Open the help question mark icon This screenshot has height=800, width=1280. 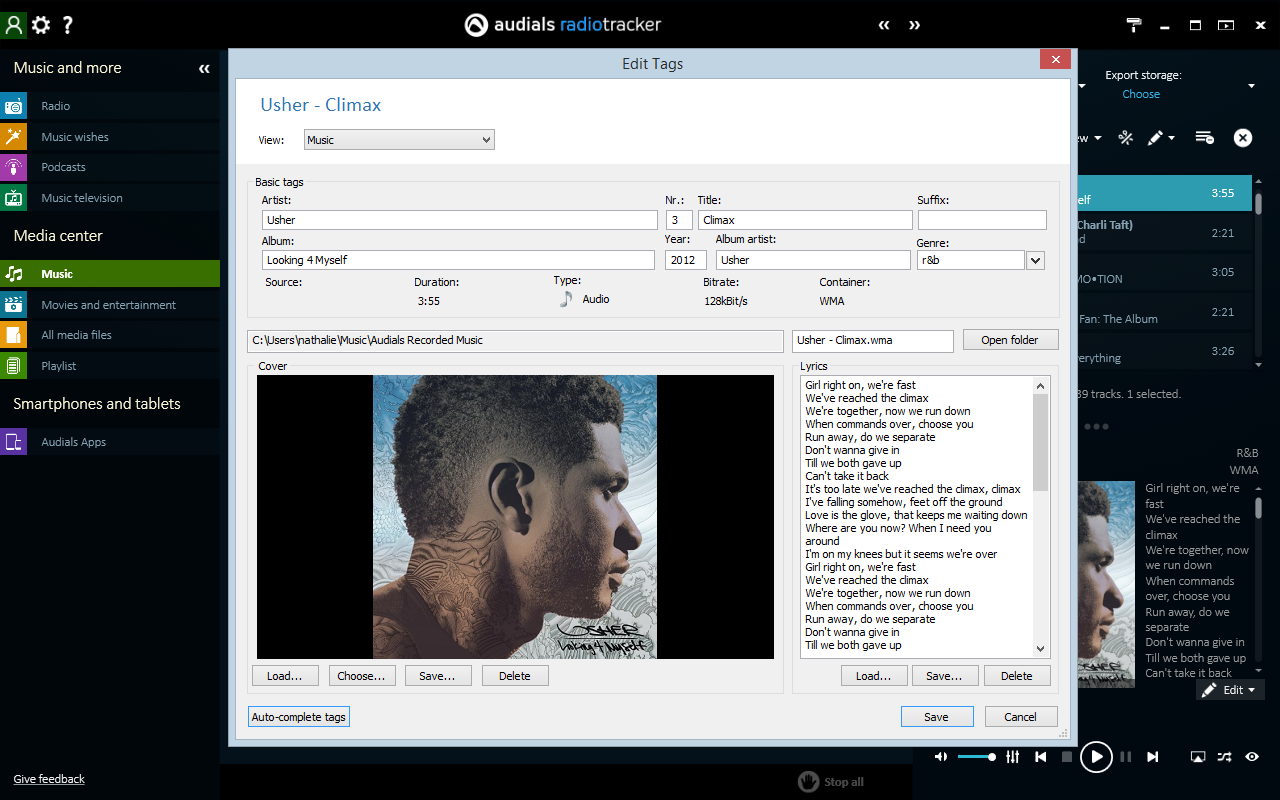pyautogui.click(x=67, y=25)
